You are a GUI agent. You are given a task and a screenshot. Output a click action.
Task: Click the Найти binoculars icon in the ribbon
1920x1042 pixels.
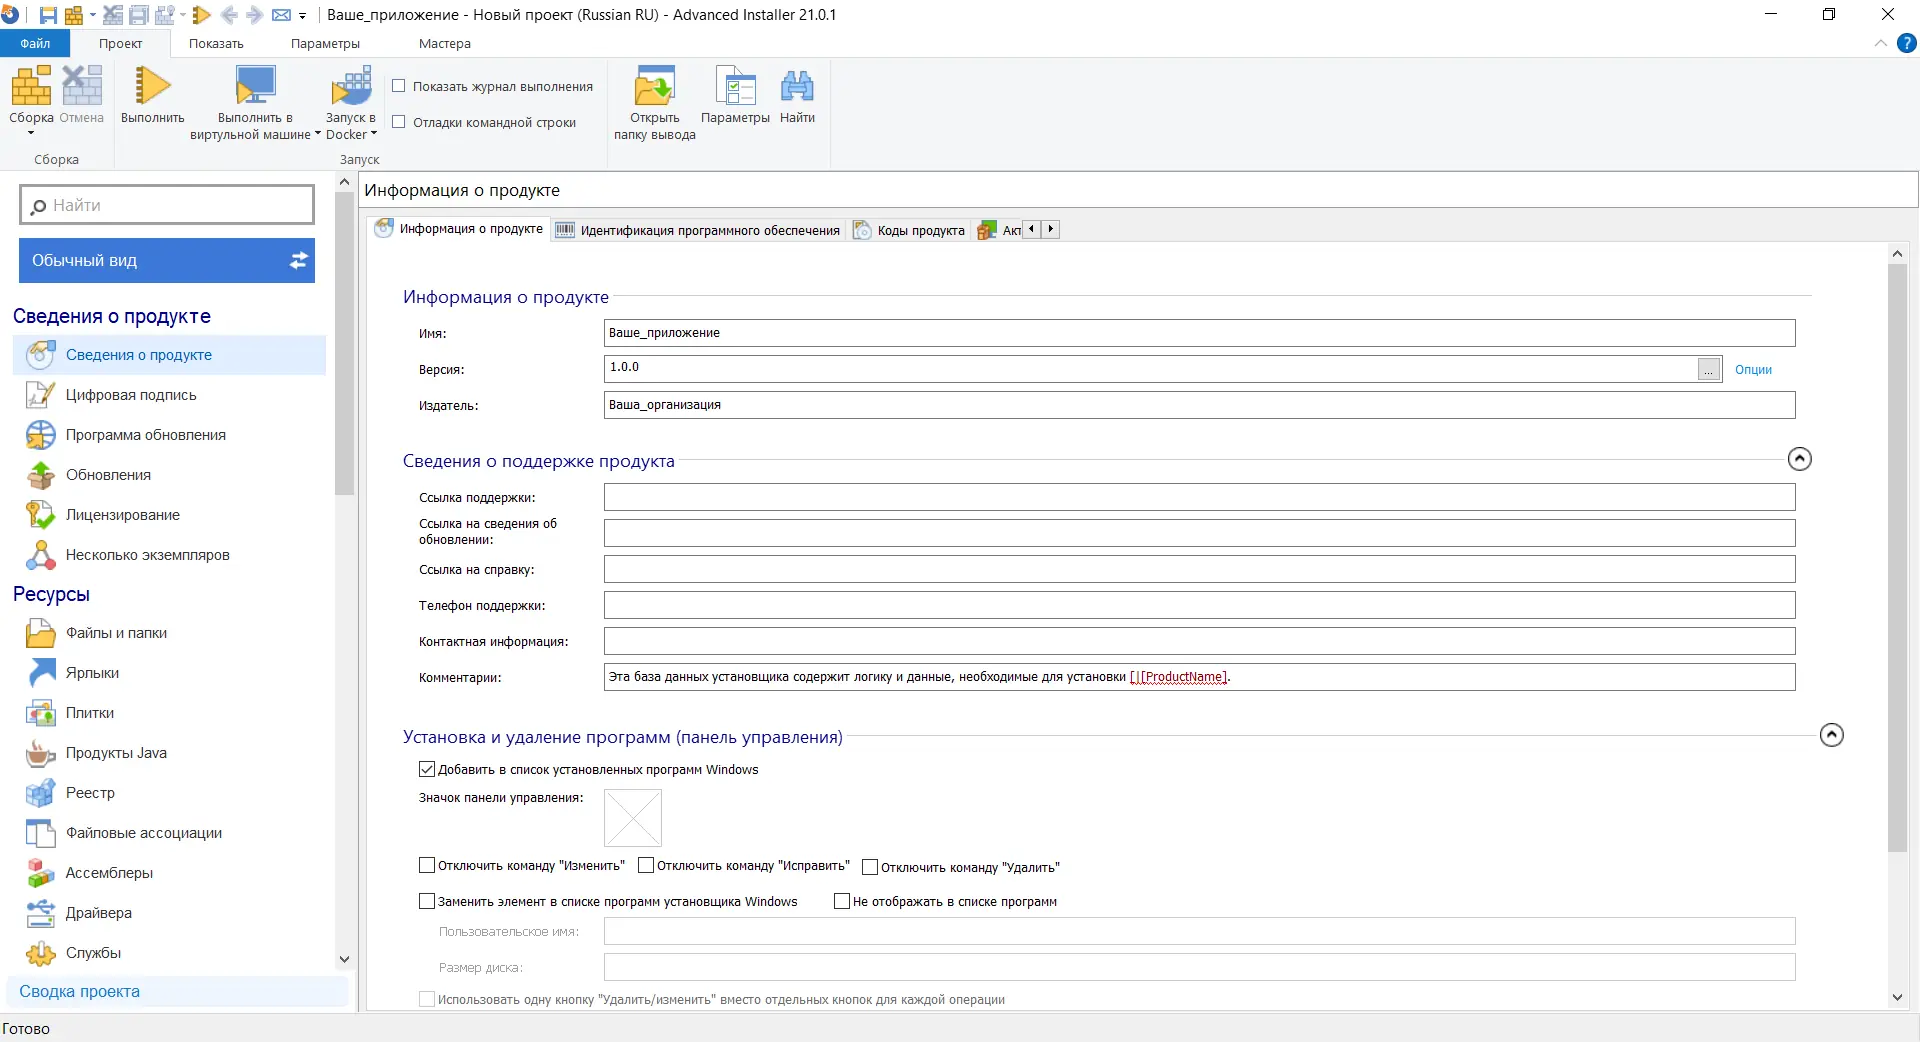pyautogui.click(x=797, y=86)
